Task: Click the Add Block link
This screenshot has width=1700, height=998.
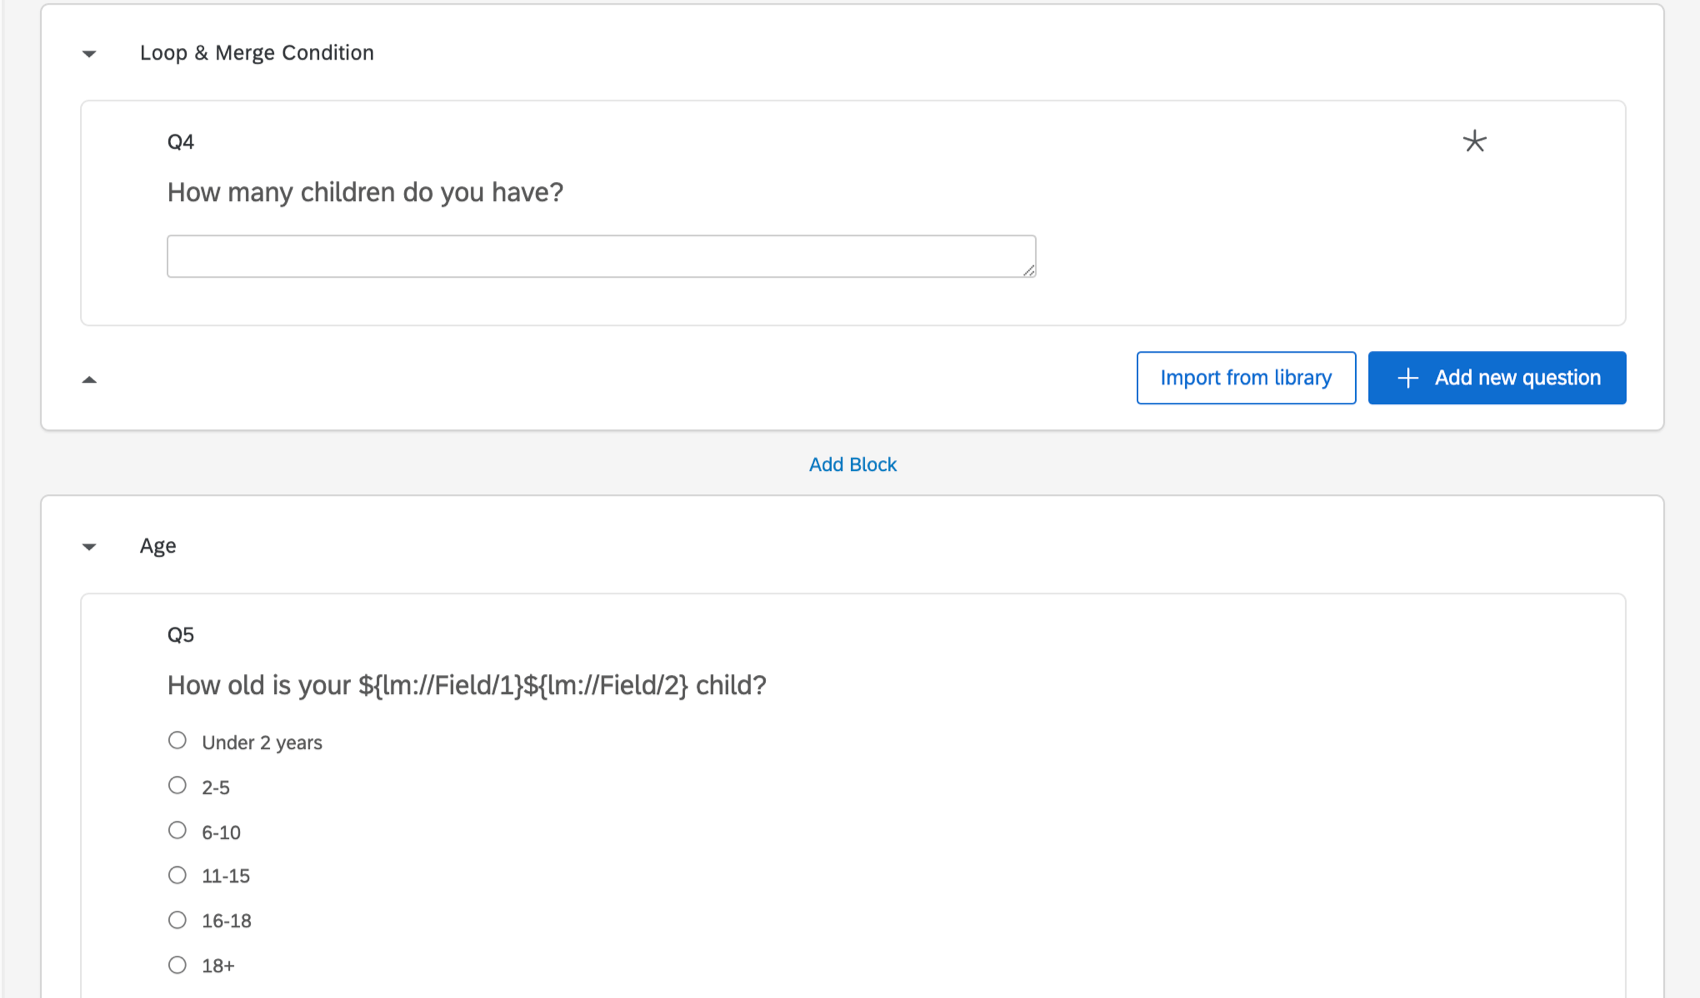Action: point(852,465)
